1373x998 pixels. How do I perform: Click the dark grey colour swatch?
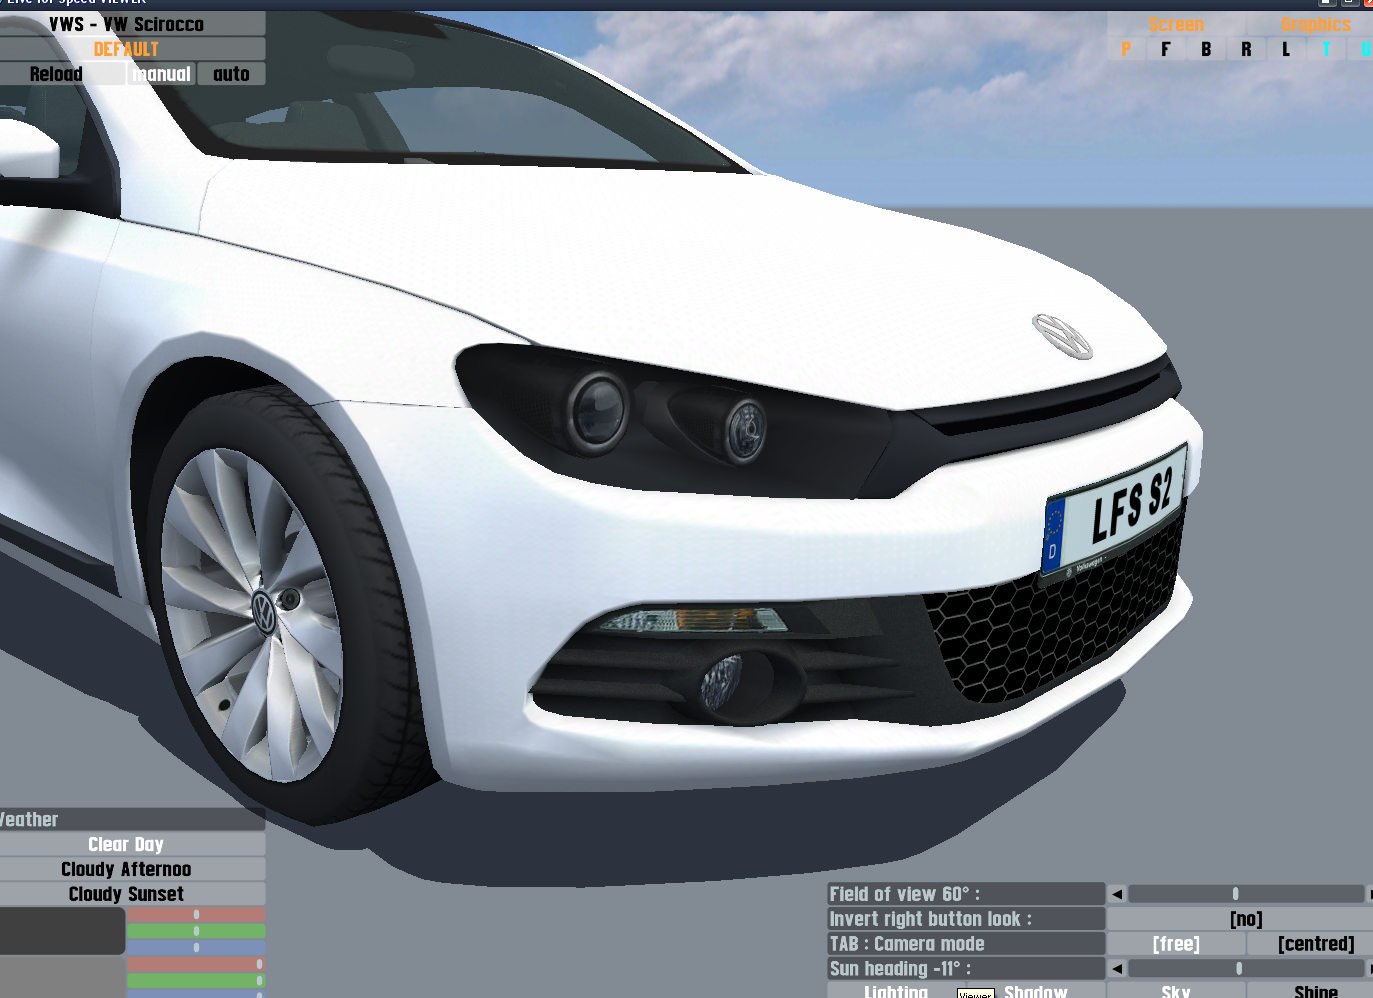(62, 931)
